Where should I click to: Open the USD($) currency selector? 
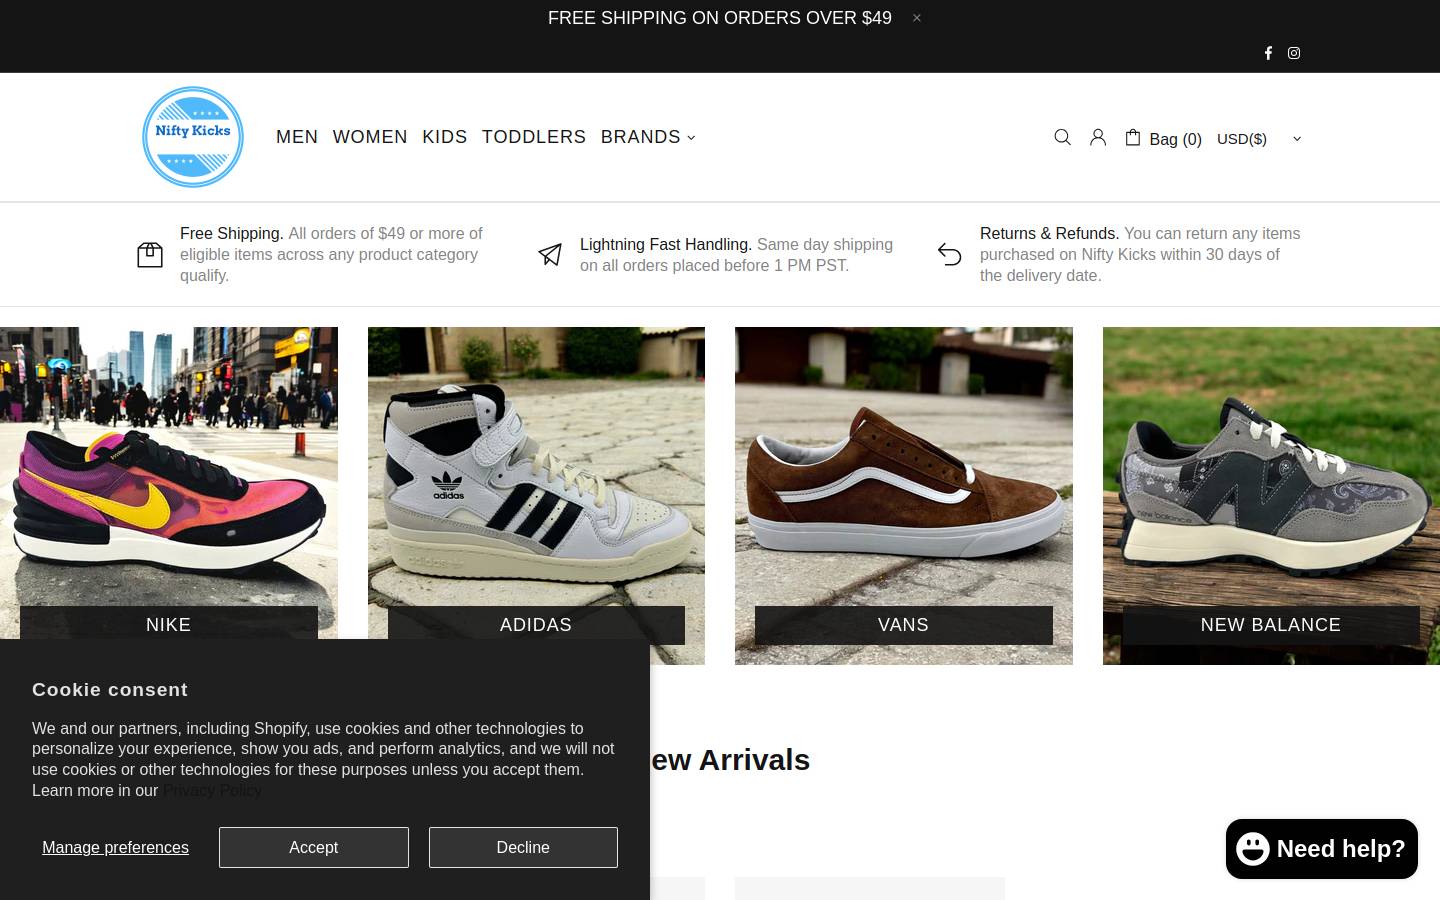coord(1259,139)
